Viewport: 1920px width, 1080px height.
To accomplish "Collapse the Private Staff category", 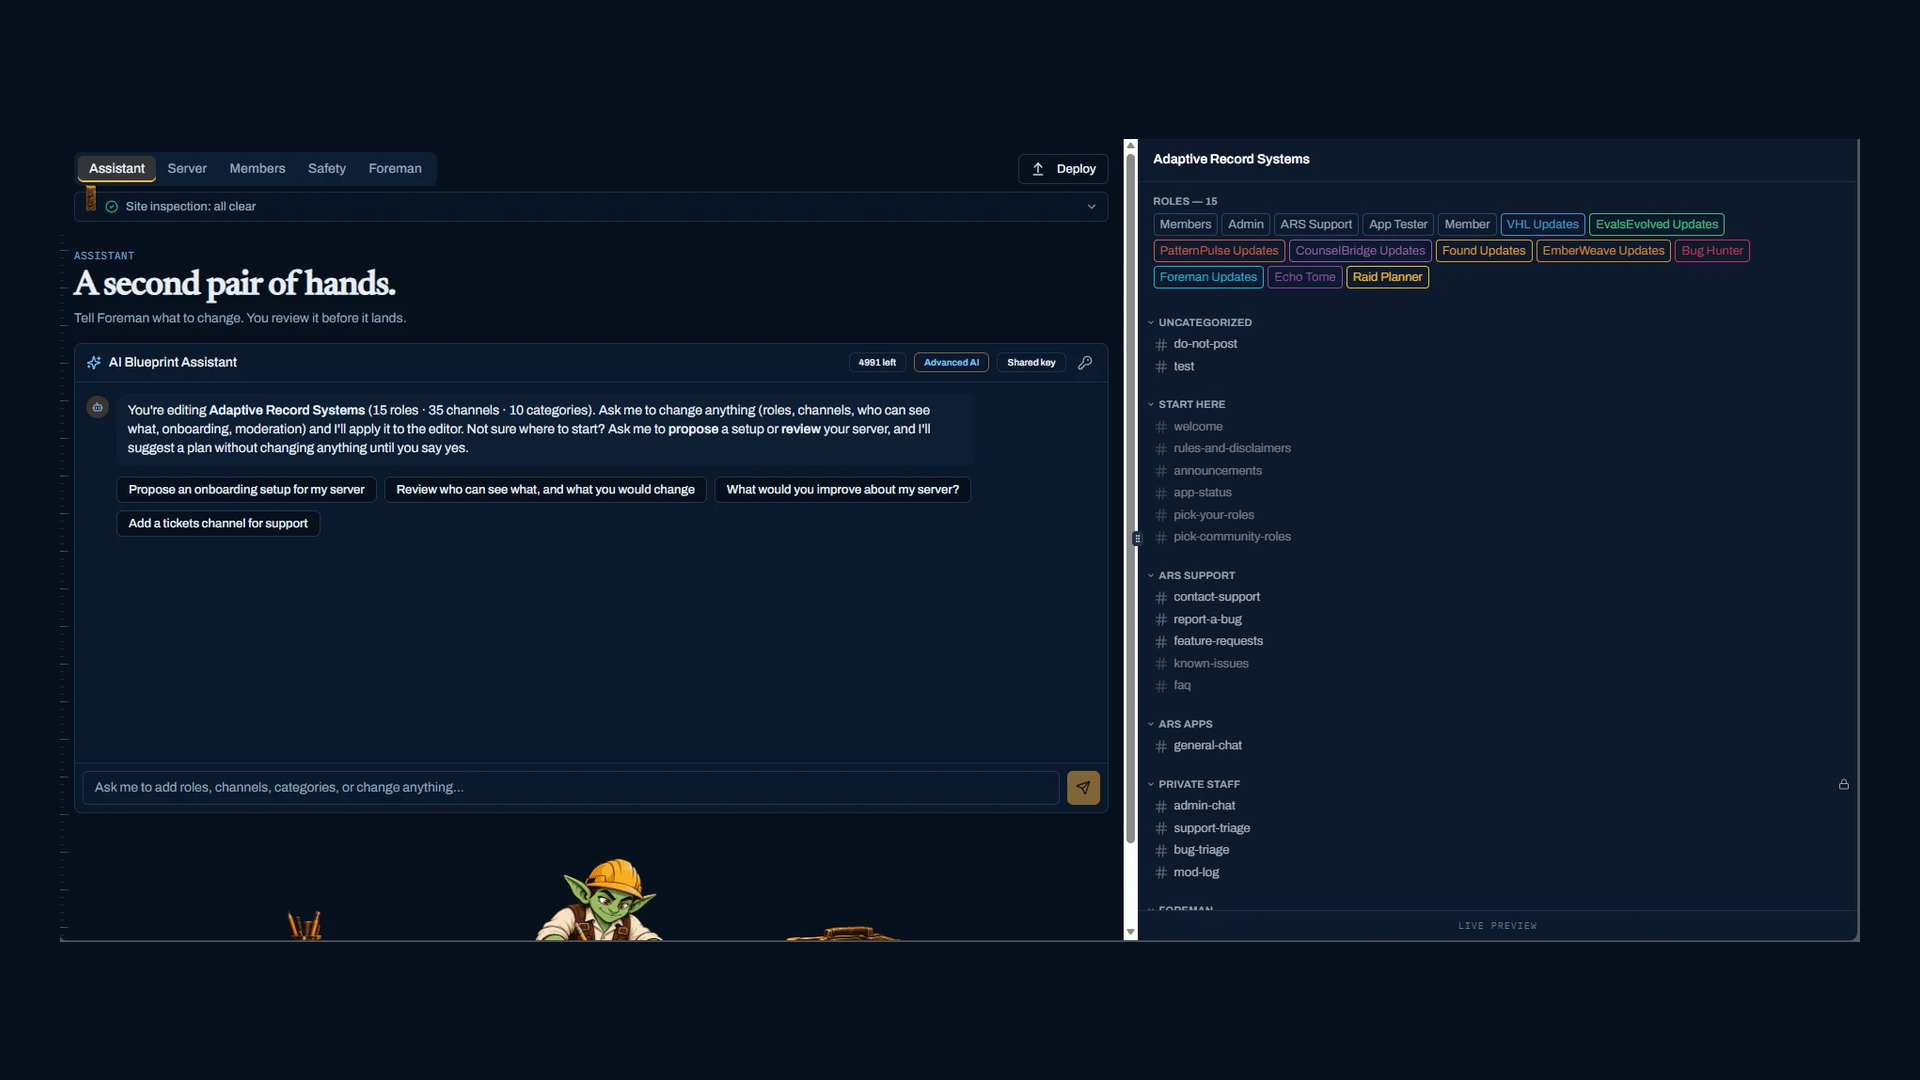I will coord(1151,785).
